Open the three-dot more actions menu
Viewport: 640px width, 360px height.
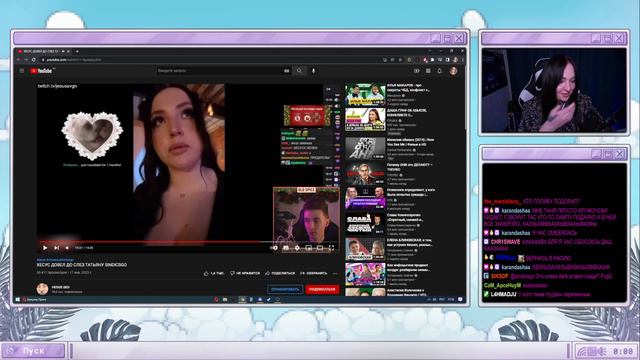(335, 273)
